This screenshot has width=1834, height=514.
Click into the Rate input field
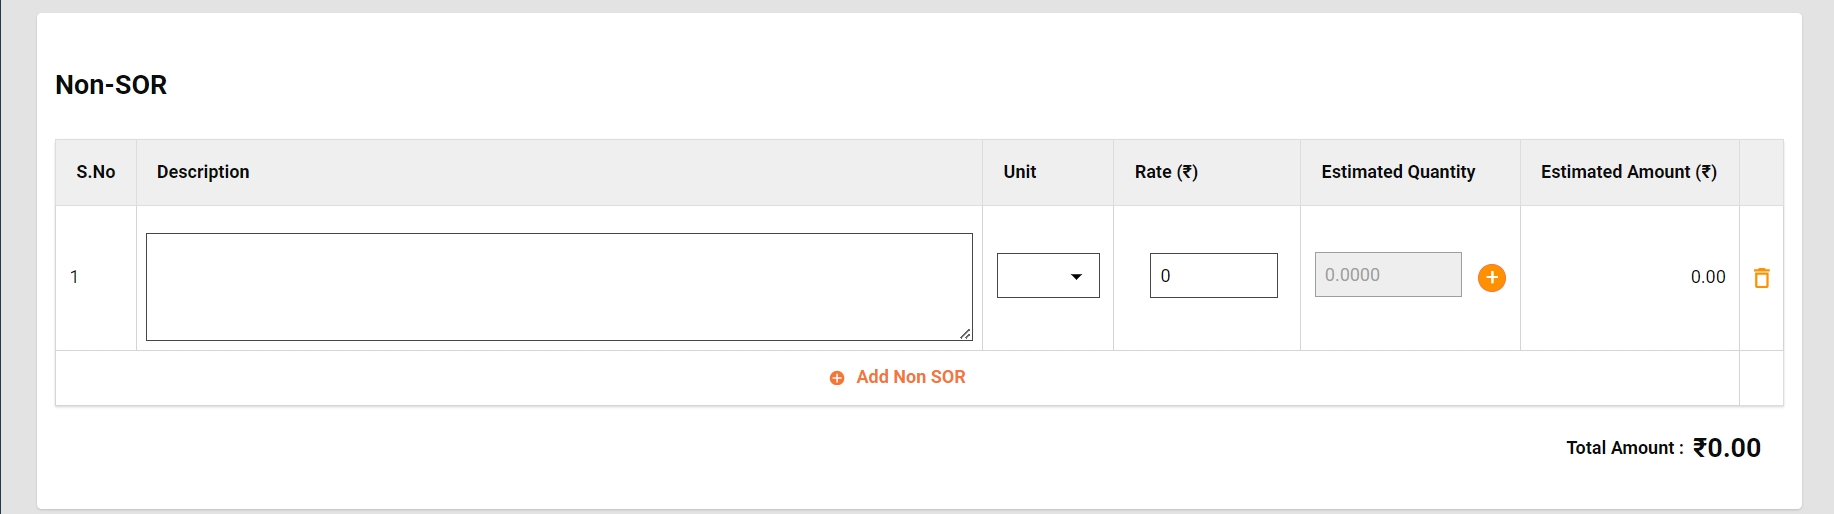(x=1213, y=276)
